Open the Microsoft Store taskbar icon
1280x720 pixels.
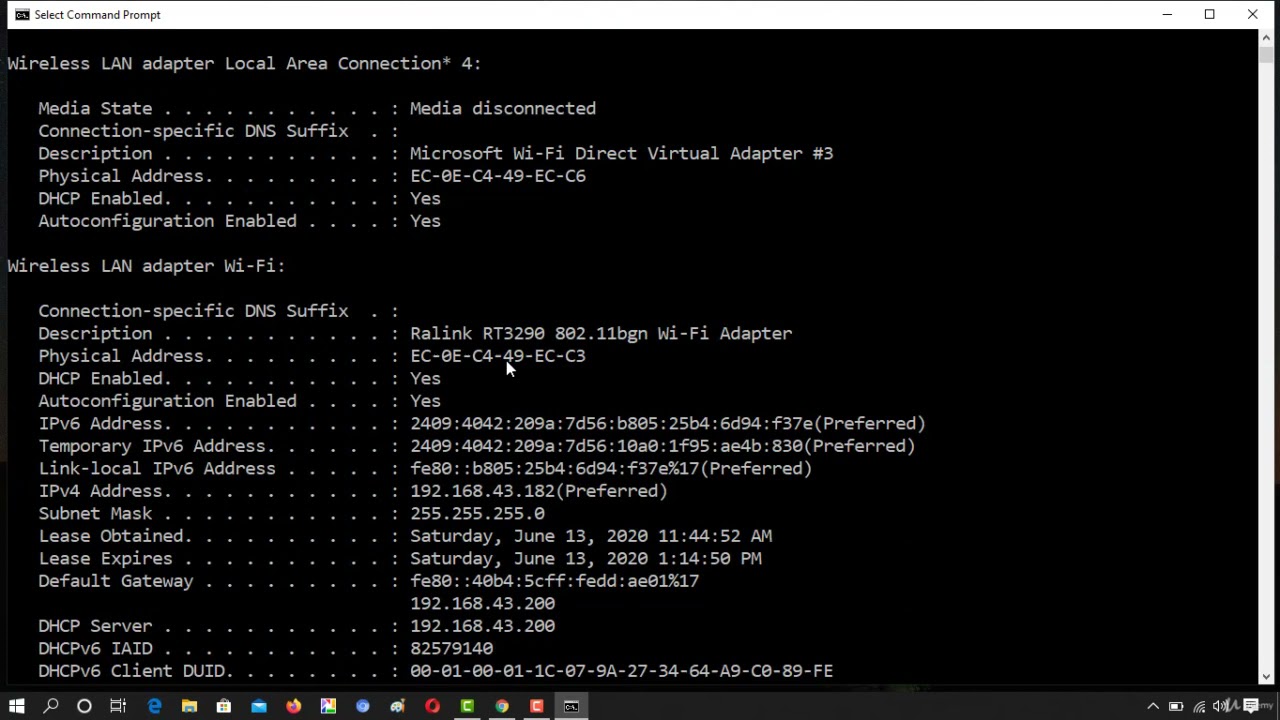coord(224,706)
